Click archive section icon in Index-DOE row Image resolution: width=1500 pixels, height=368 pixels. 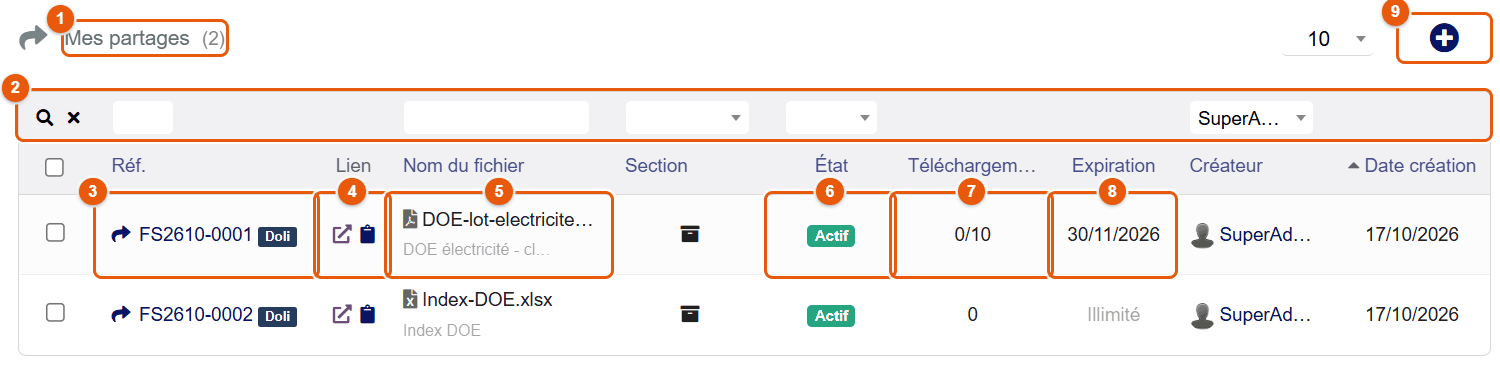(689, 314)
